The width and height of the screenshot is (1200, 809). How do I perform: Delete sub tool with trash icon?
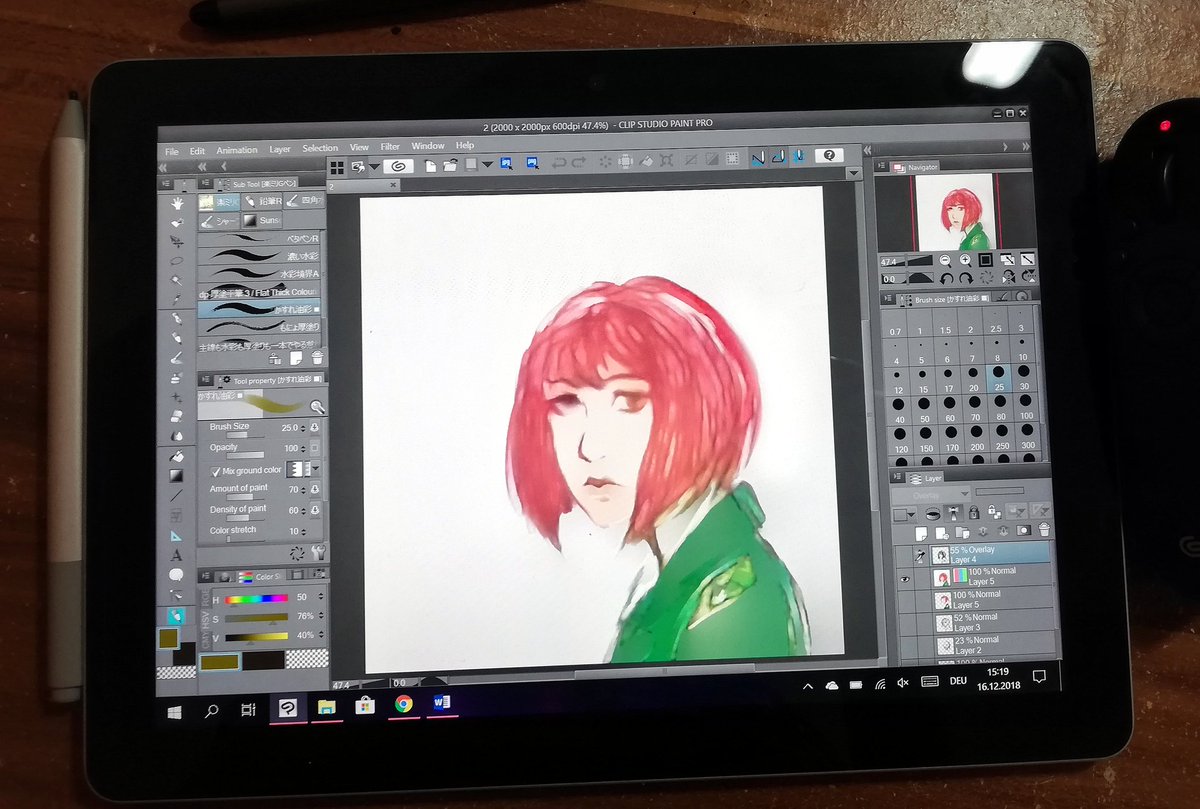pos(317,357)
